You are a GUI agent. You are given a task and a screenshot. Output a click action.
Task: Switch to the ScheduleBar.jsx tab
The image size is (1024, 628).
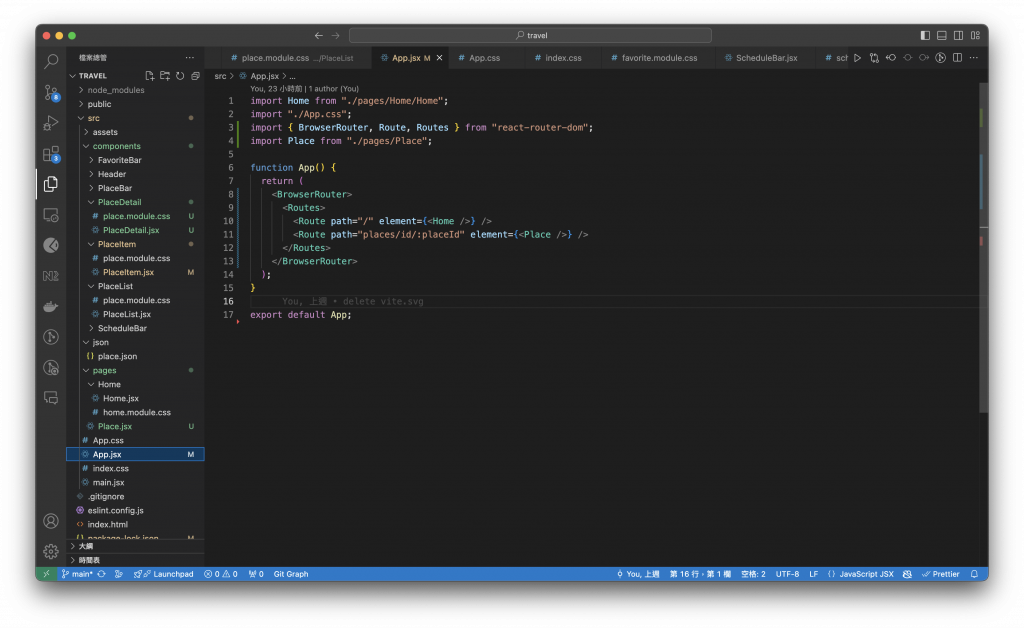(x=766, y=58)
